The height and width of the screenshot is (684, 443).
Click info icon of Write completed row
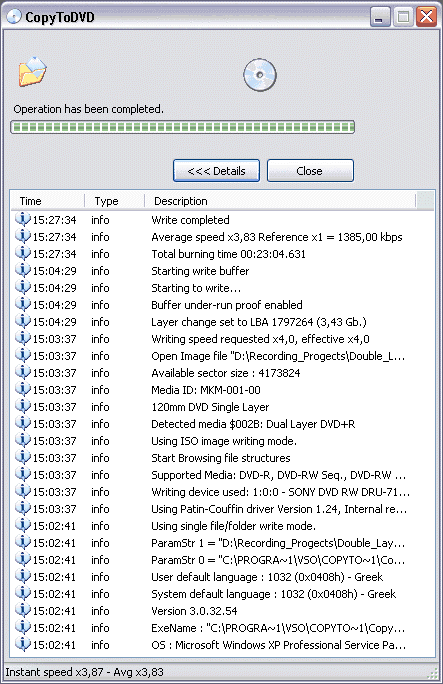tap(23, 219)
